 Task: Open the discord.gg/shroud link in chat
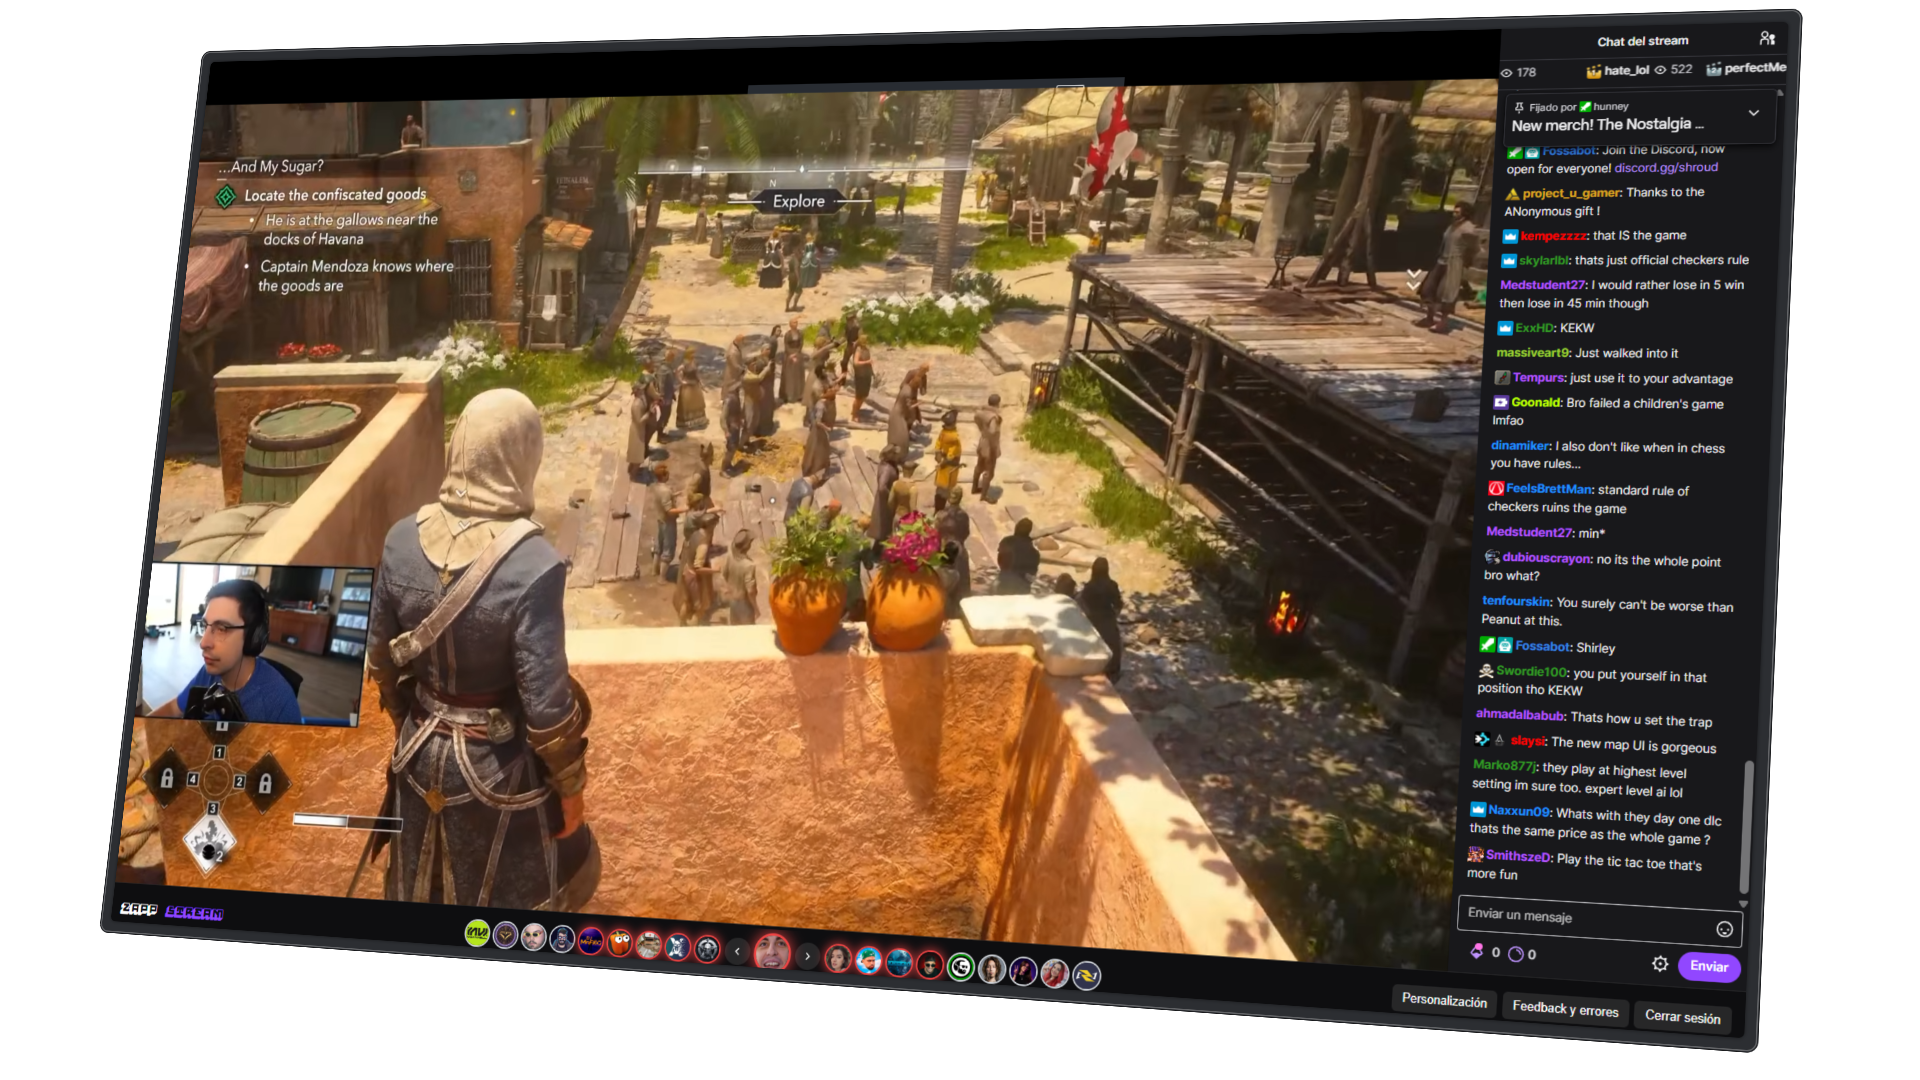[x=1666, y=168]
